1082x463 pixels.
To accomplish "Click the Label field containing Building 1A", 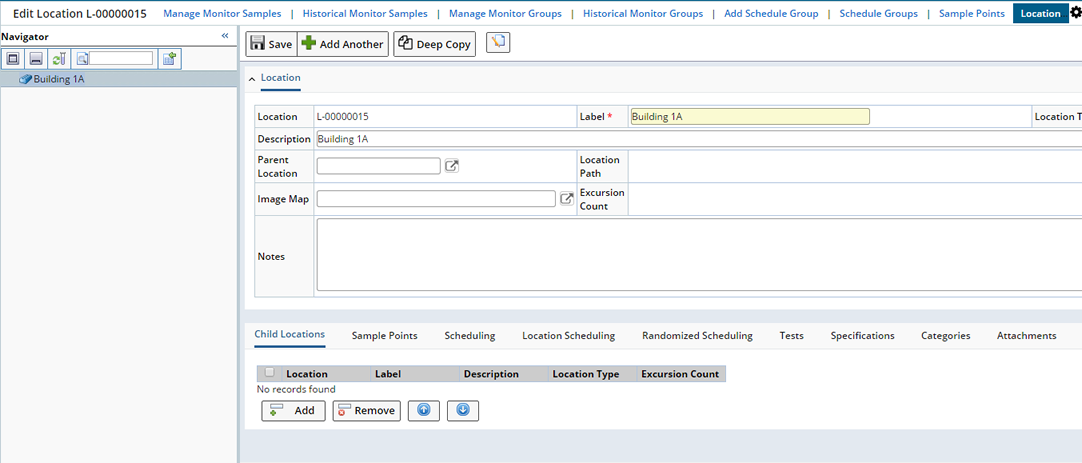I will click(x=749, y=117).
